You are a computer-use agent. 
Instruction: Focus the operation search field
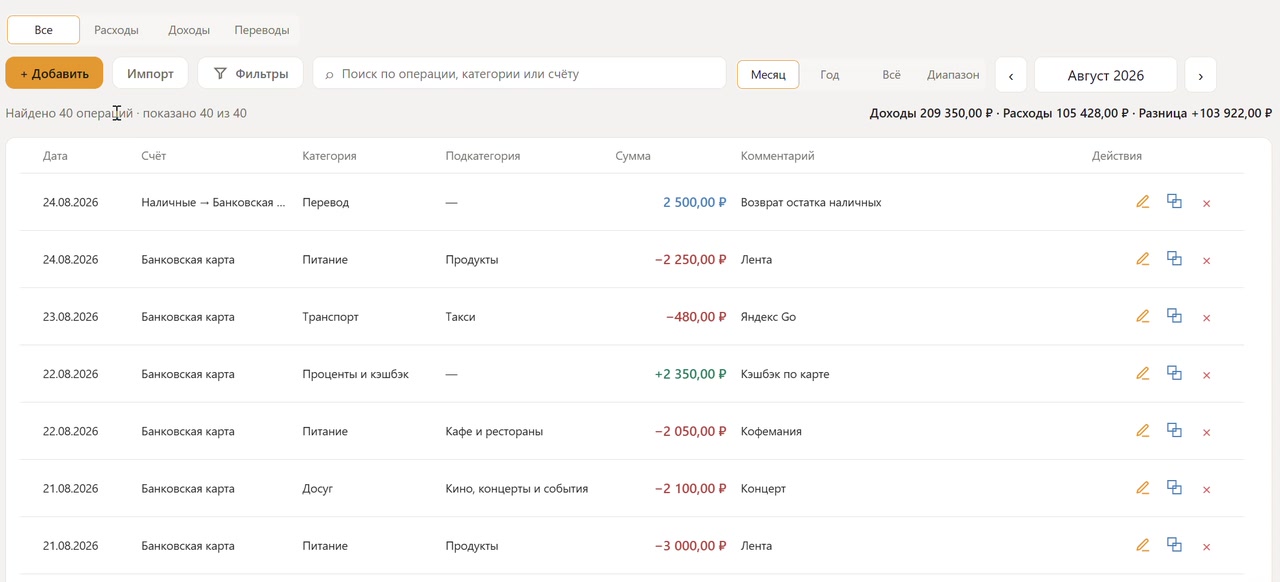[519, 73]
